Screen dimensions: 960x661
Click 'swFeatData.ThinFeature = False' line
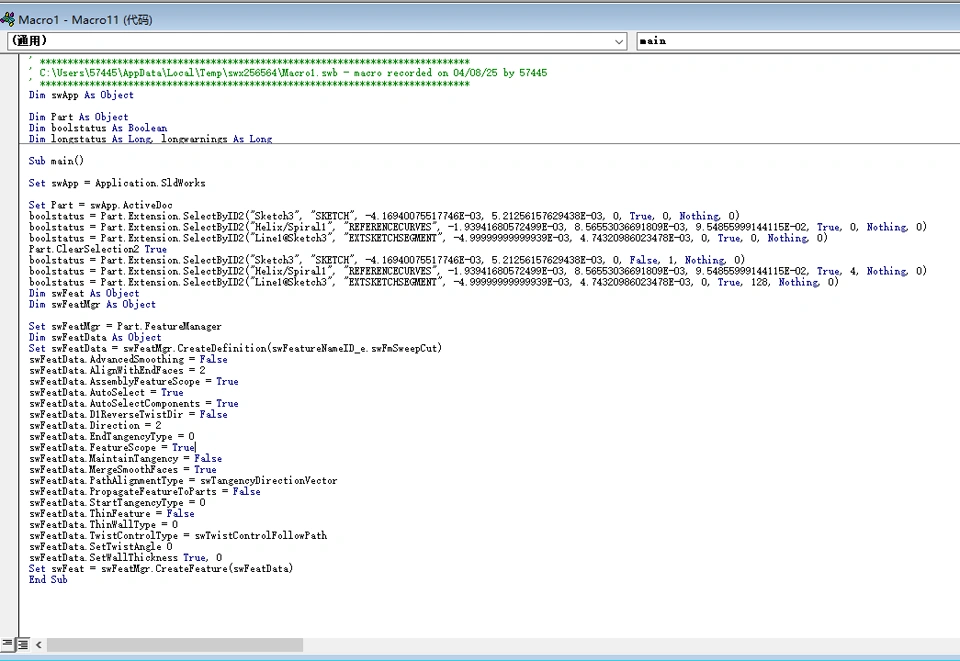[111, 513]
